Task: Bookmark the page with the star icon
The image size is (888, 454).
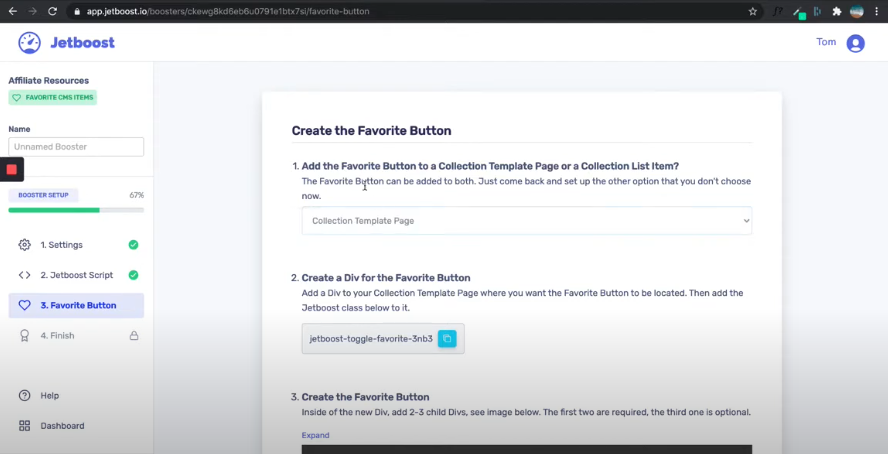Action: pos(753,11)
